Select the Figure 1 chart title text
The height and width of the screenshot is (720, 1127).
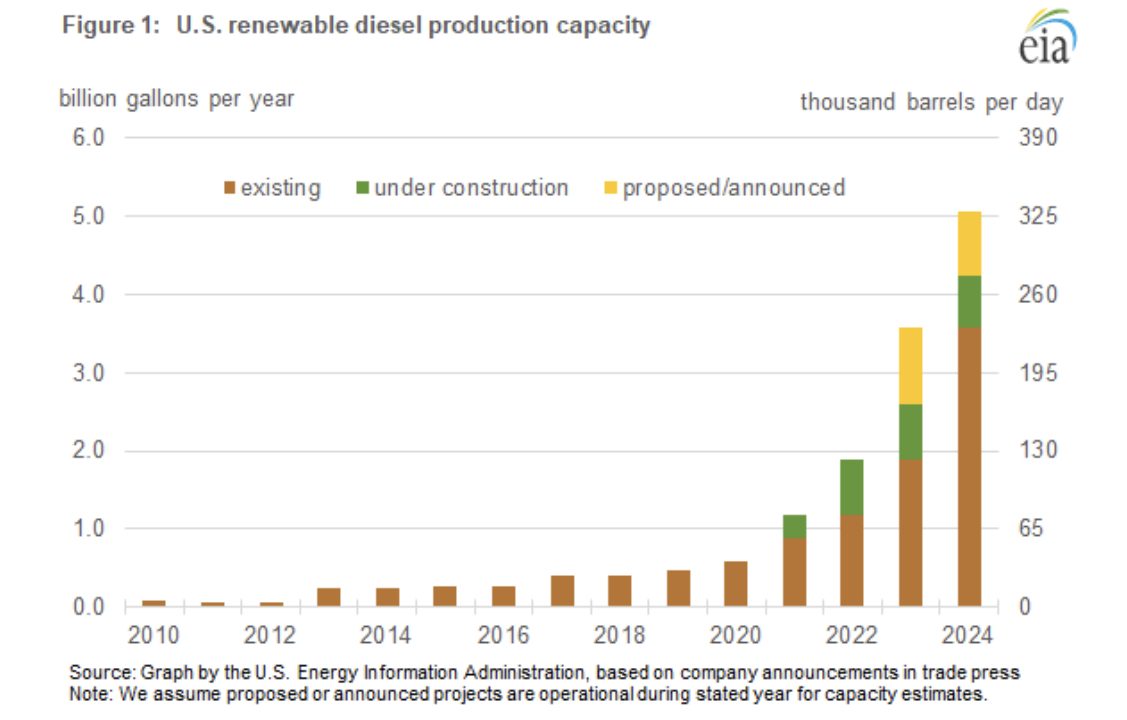(356, 25)
